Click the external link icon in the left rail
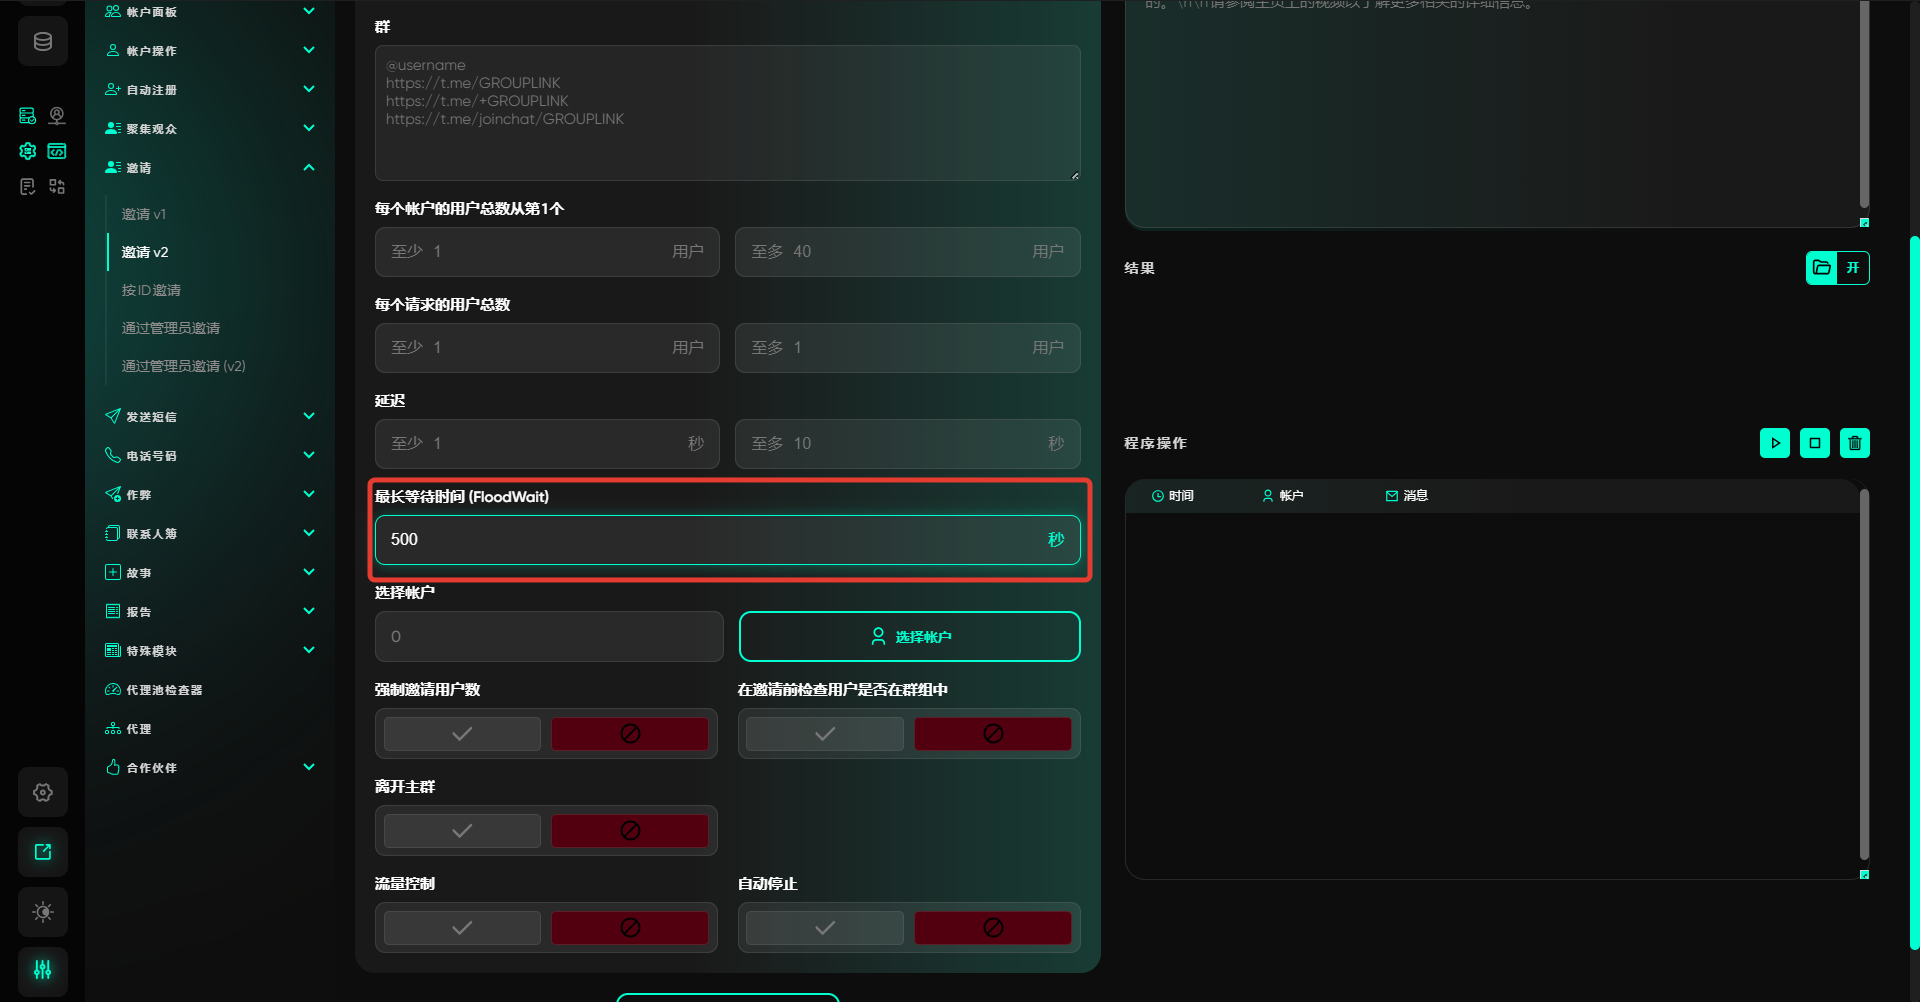This screenshot has height=1002, width=1920. pos(43,852)
